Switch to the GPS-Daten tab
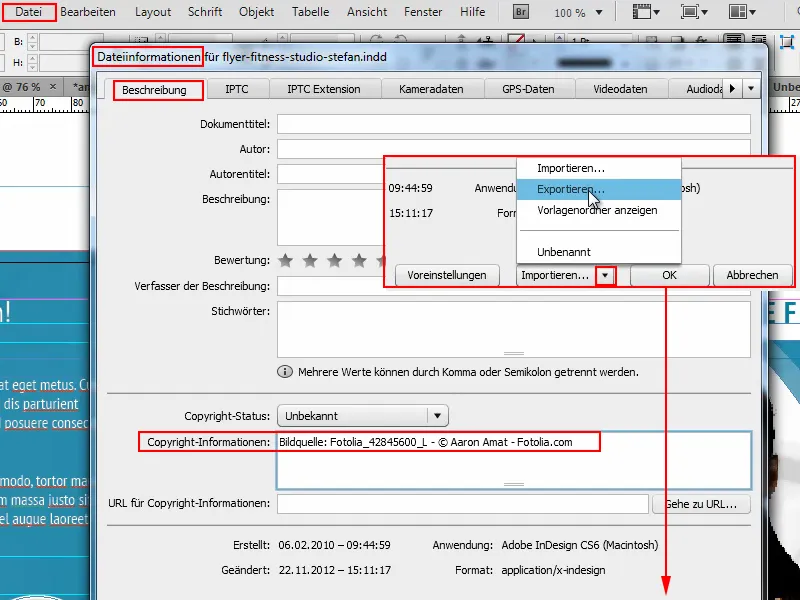The width and height of the screenshot is (800, 600). [x=528, y=89]
